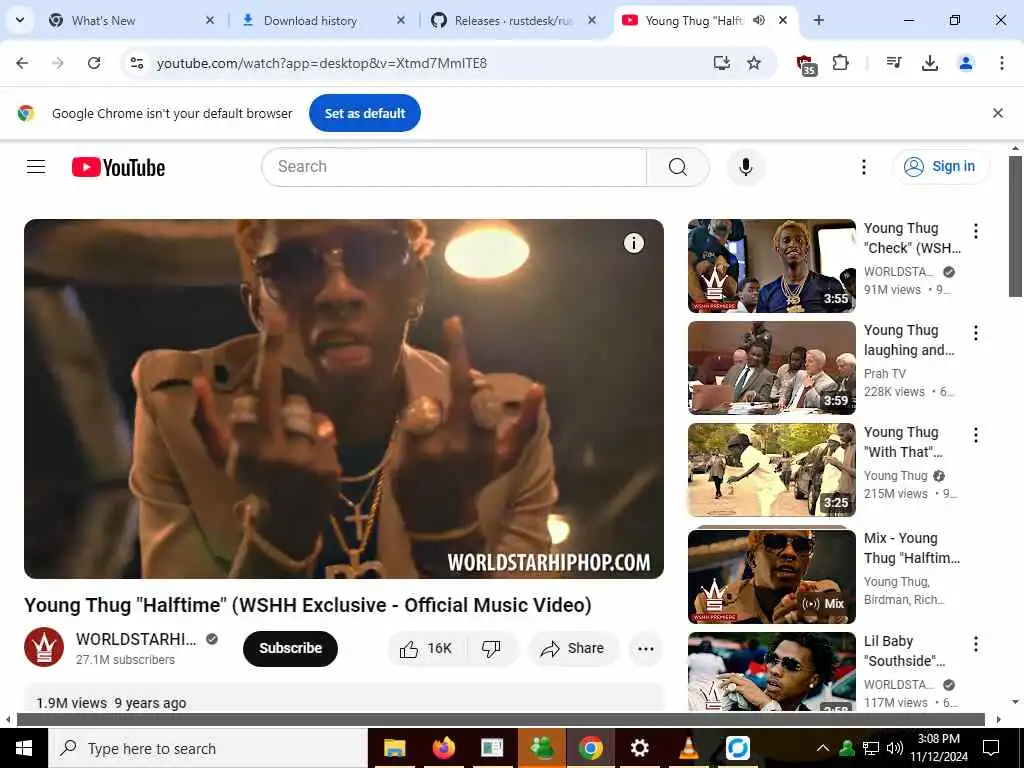
Task: Launch Firefox from the taskbar
Action: pos(443,748)
